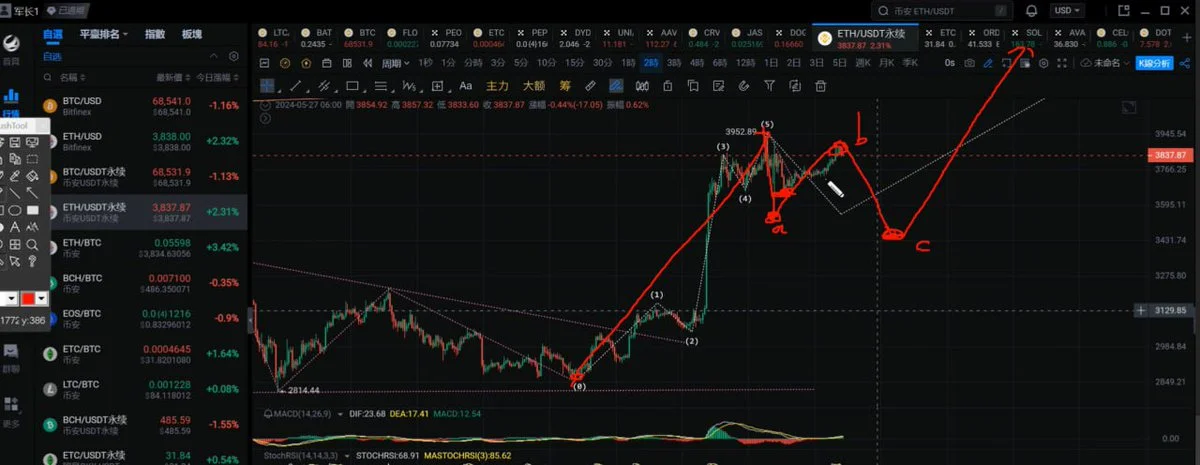Open the 自选 watchlist tab
Image resolution: width=1200 pixels, height=465 pixels.
(52, 34)
